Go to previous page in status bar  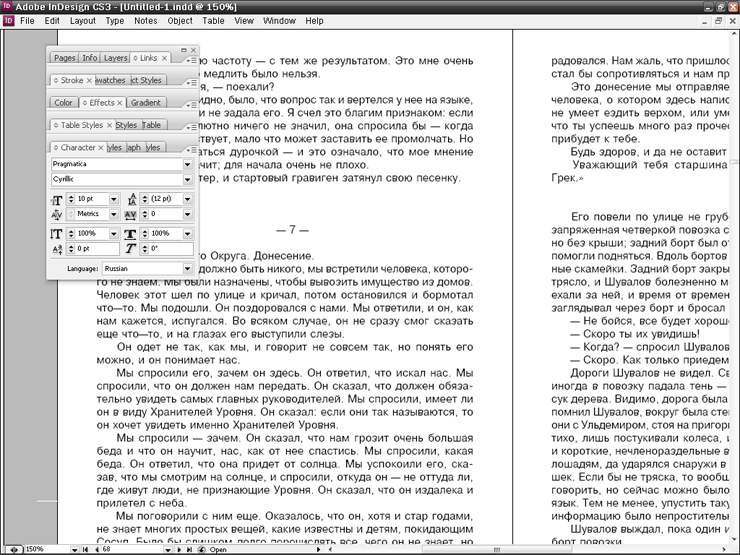[97, 549]
